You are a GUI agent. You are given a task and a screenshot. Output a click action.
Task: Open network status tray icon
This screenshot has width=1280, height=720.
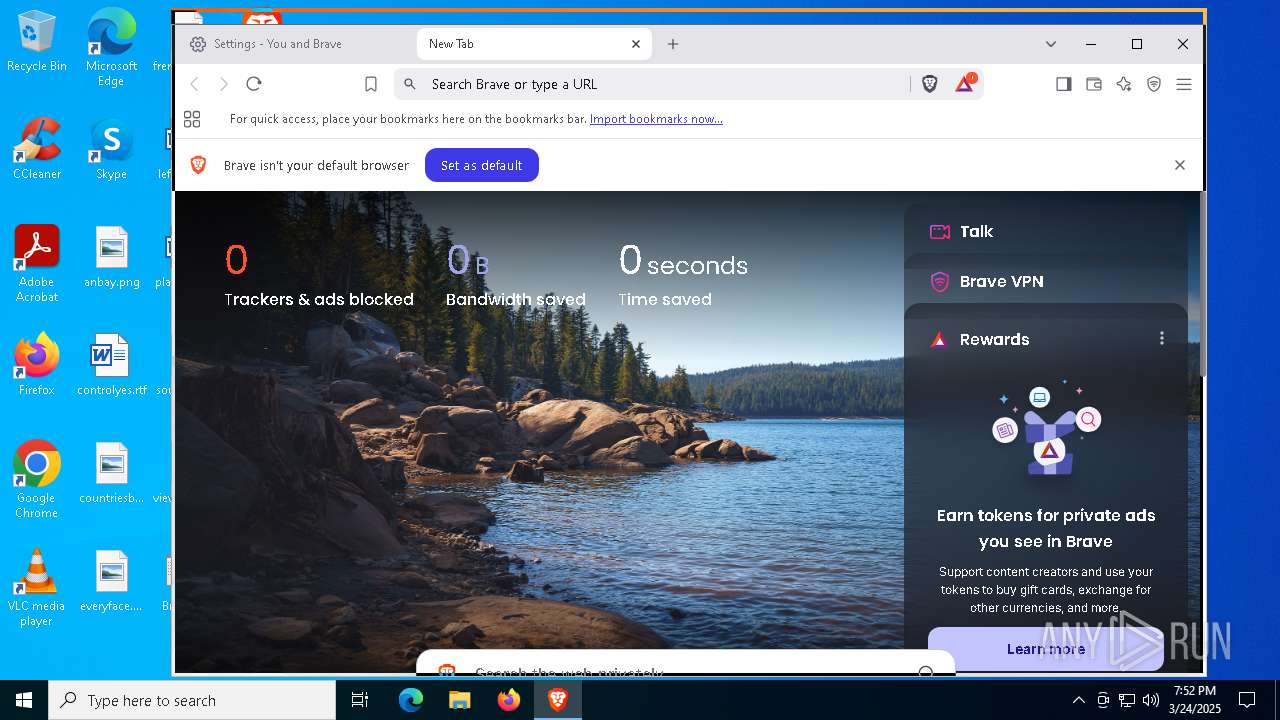1127,700
